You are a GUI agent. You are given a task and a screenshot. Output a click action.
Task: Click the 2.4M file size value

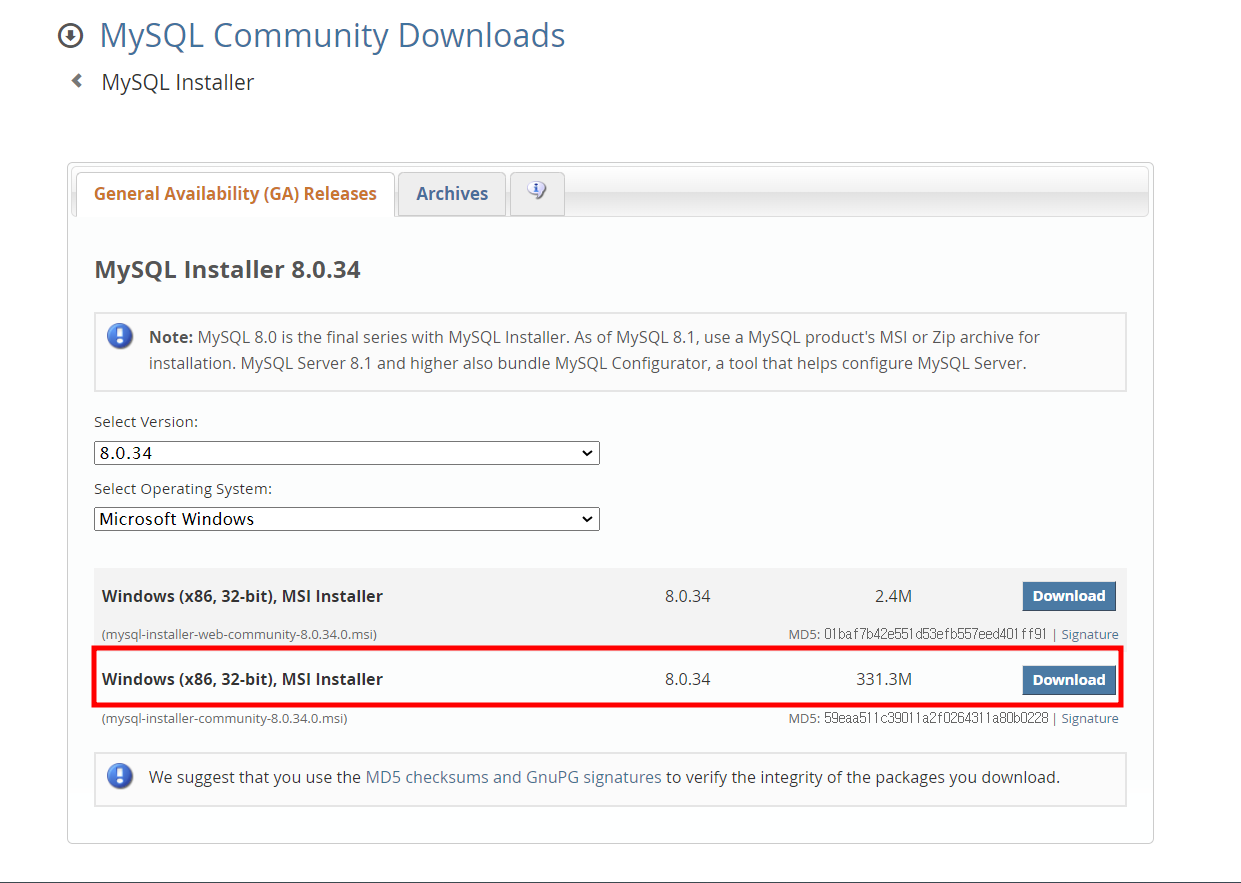click(893, 596)
